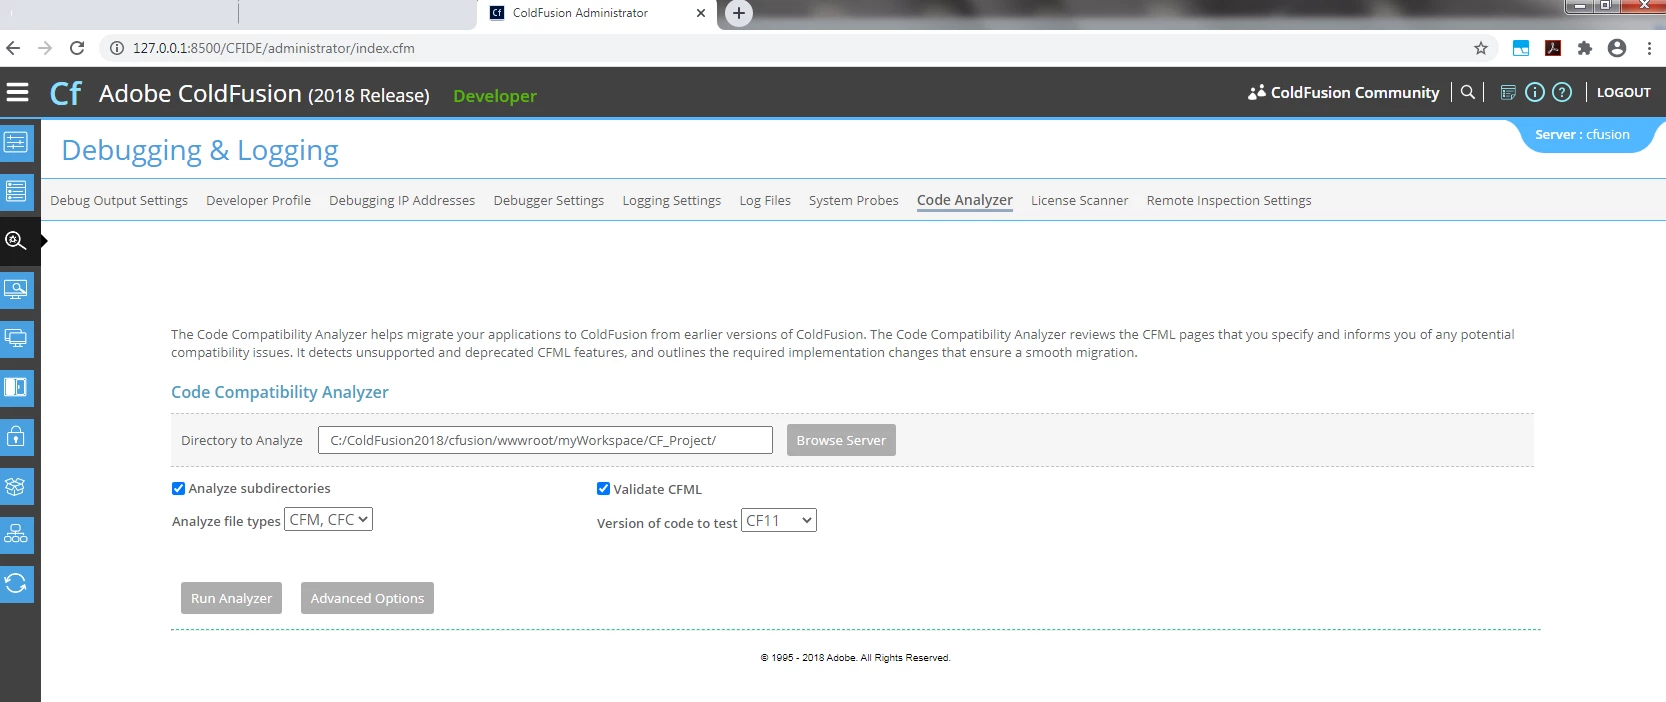Open the Adobe Acrobat extension icon

click(1553, 48)
